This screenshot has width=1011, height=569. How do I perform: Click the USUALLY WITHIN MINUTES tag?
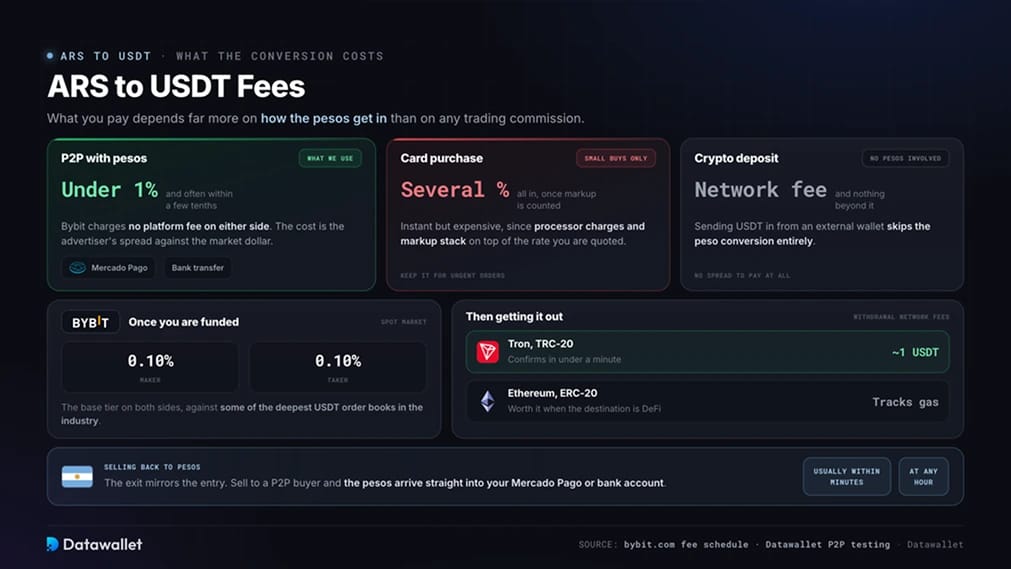pyautogui.click(x=847, y=477)
